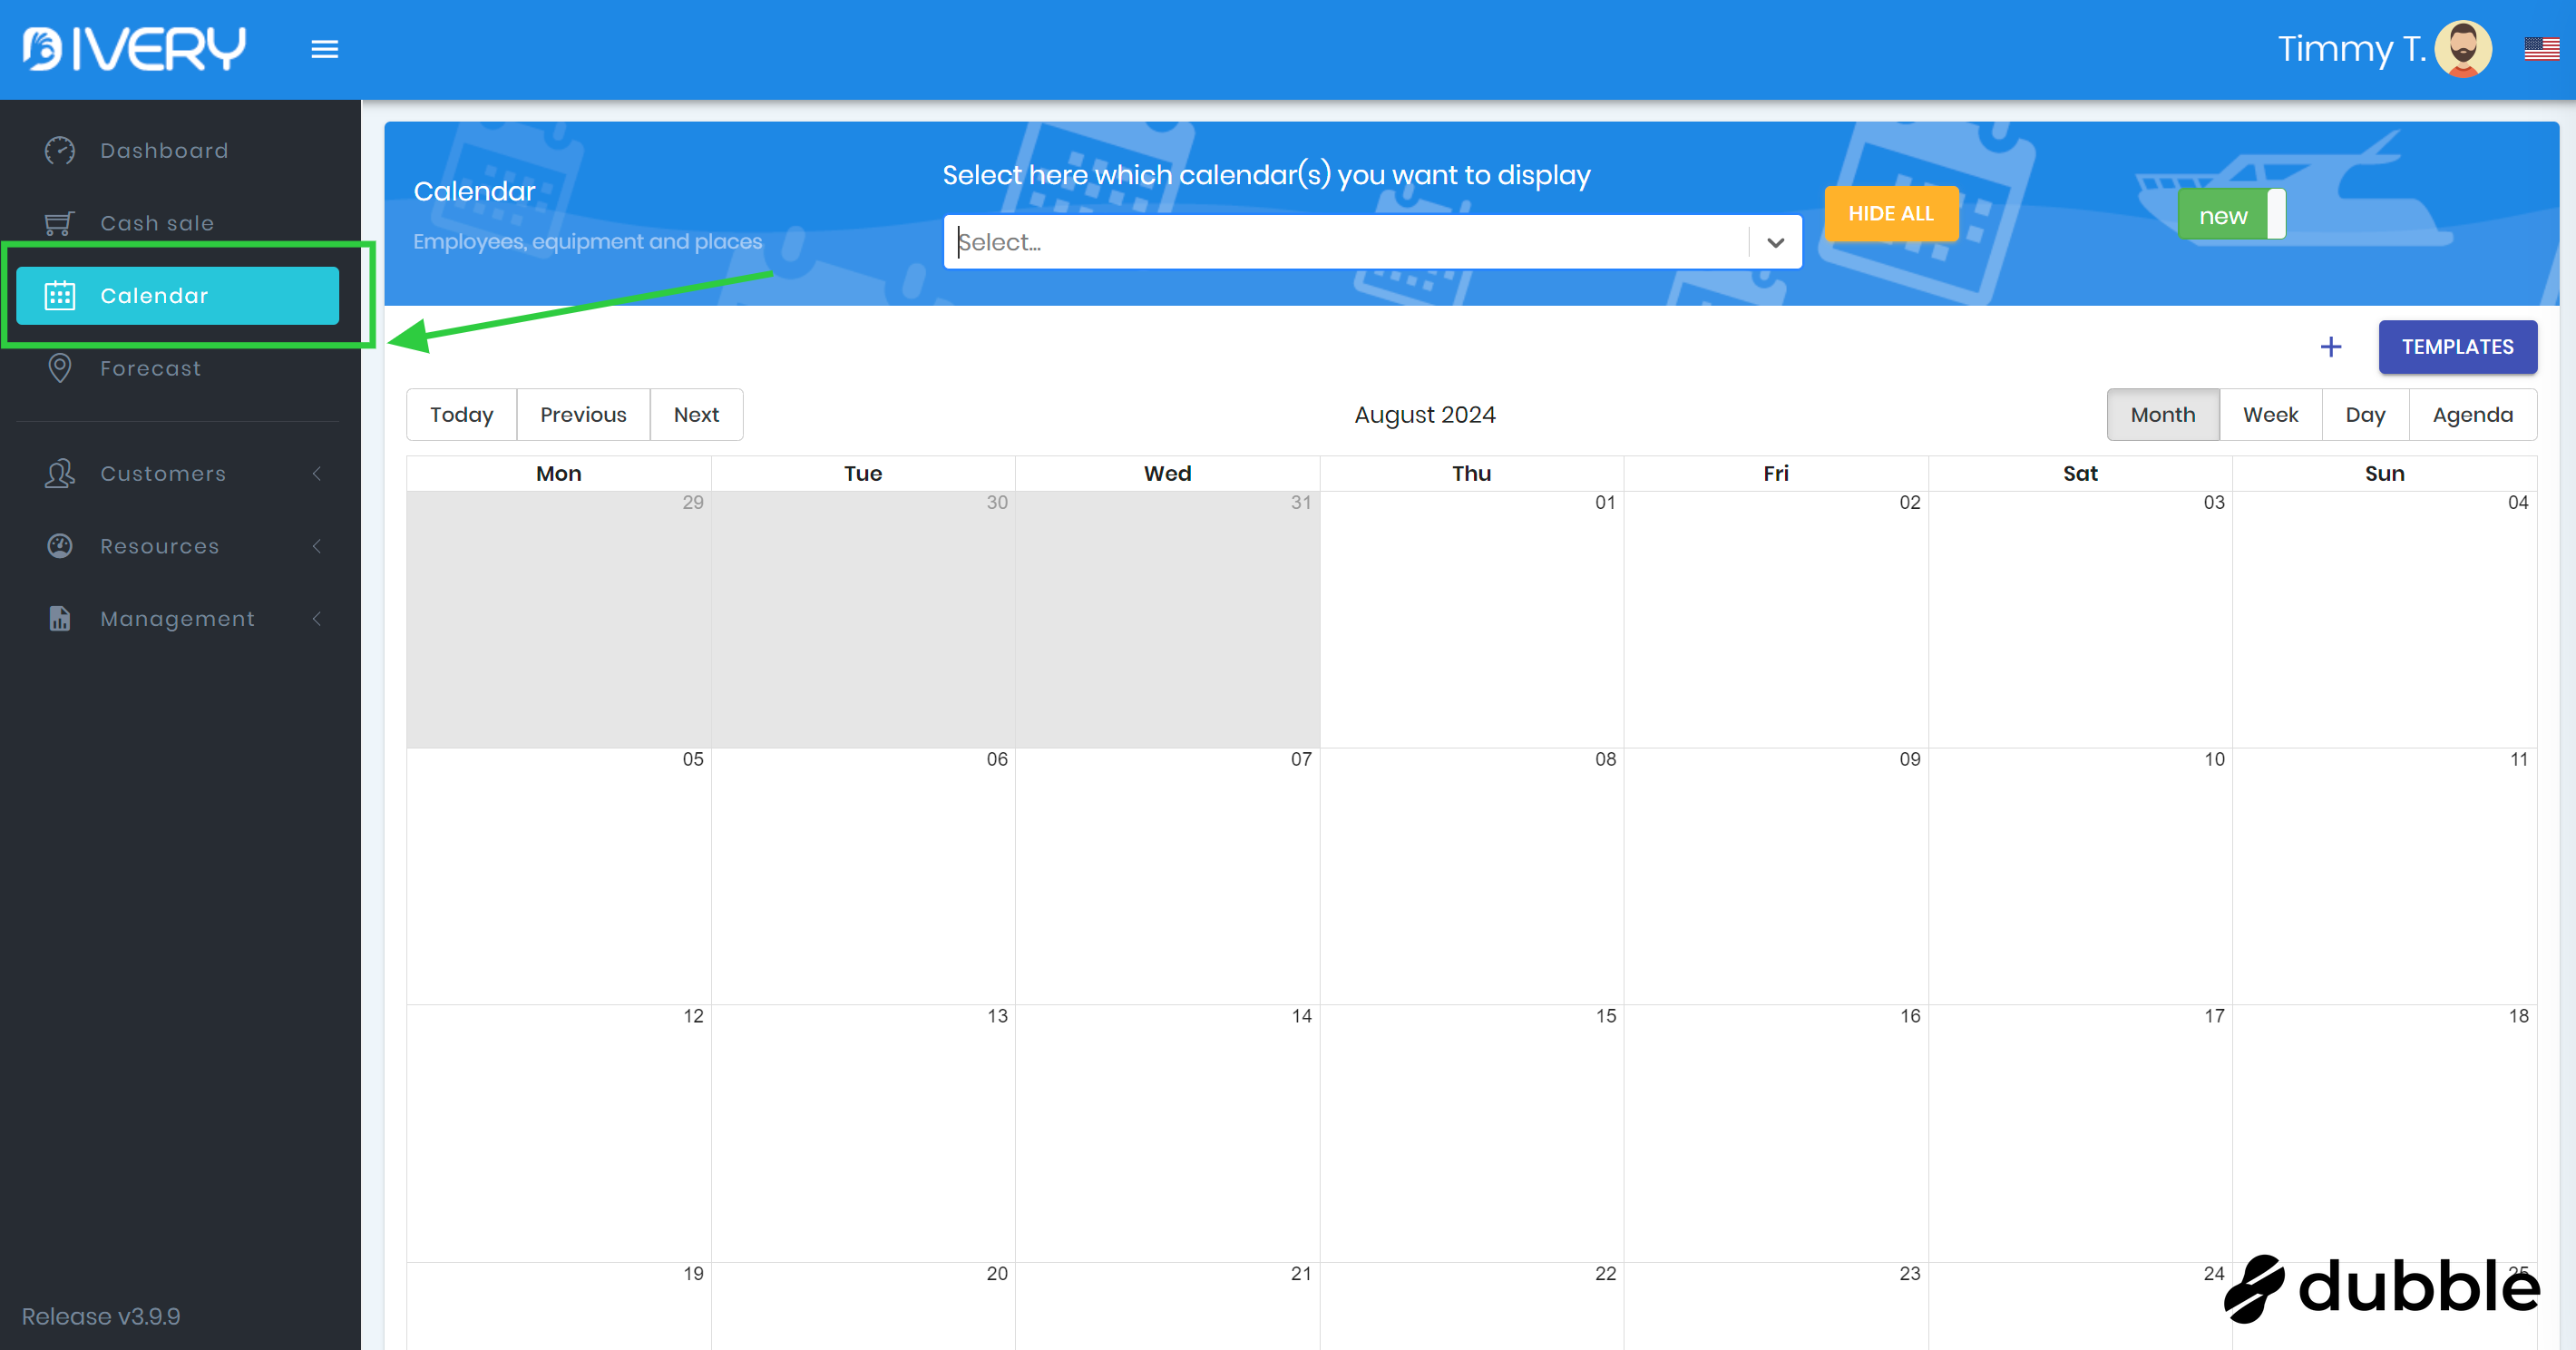Viewport: 2576px width, 1350px height.
Task: Switch to Month view
Action: tap(2162, 415)
